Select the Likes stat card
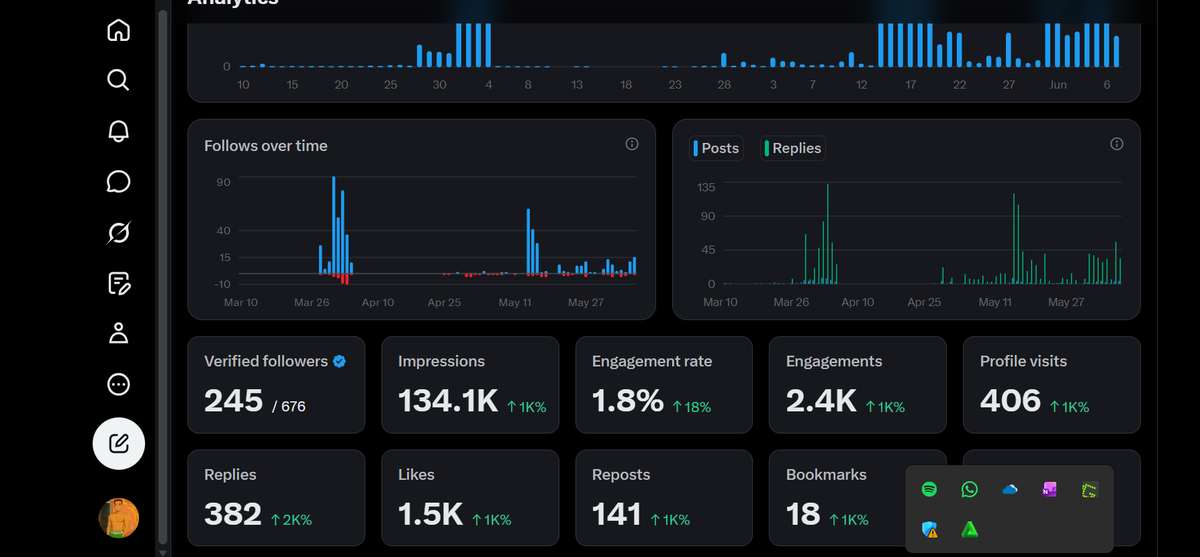The height and width of the screenshot is (557, 1200). tap(470, 498)
